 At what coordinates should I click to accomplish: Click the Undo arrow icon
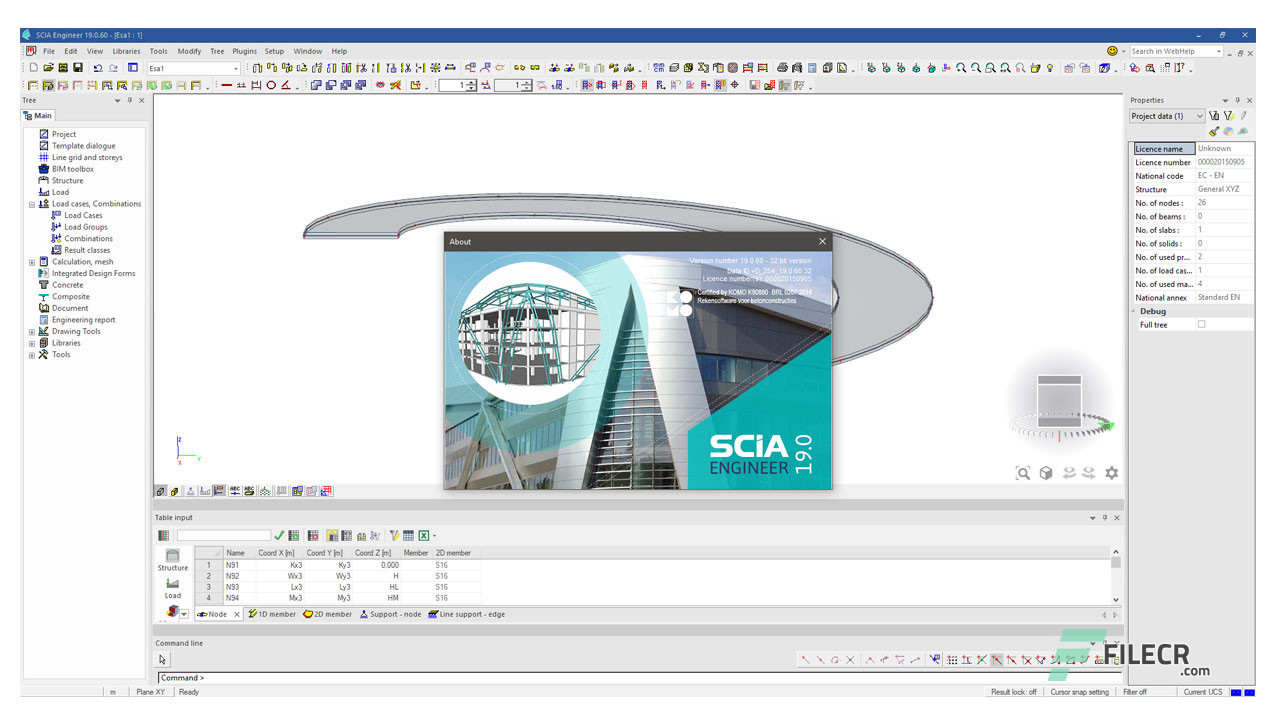point(98,68)
